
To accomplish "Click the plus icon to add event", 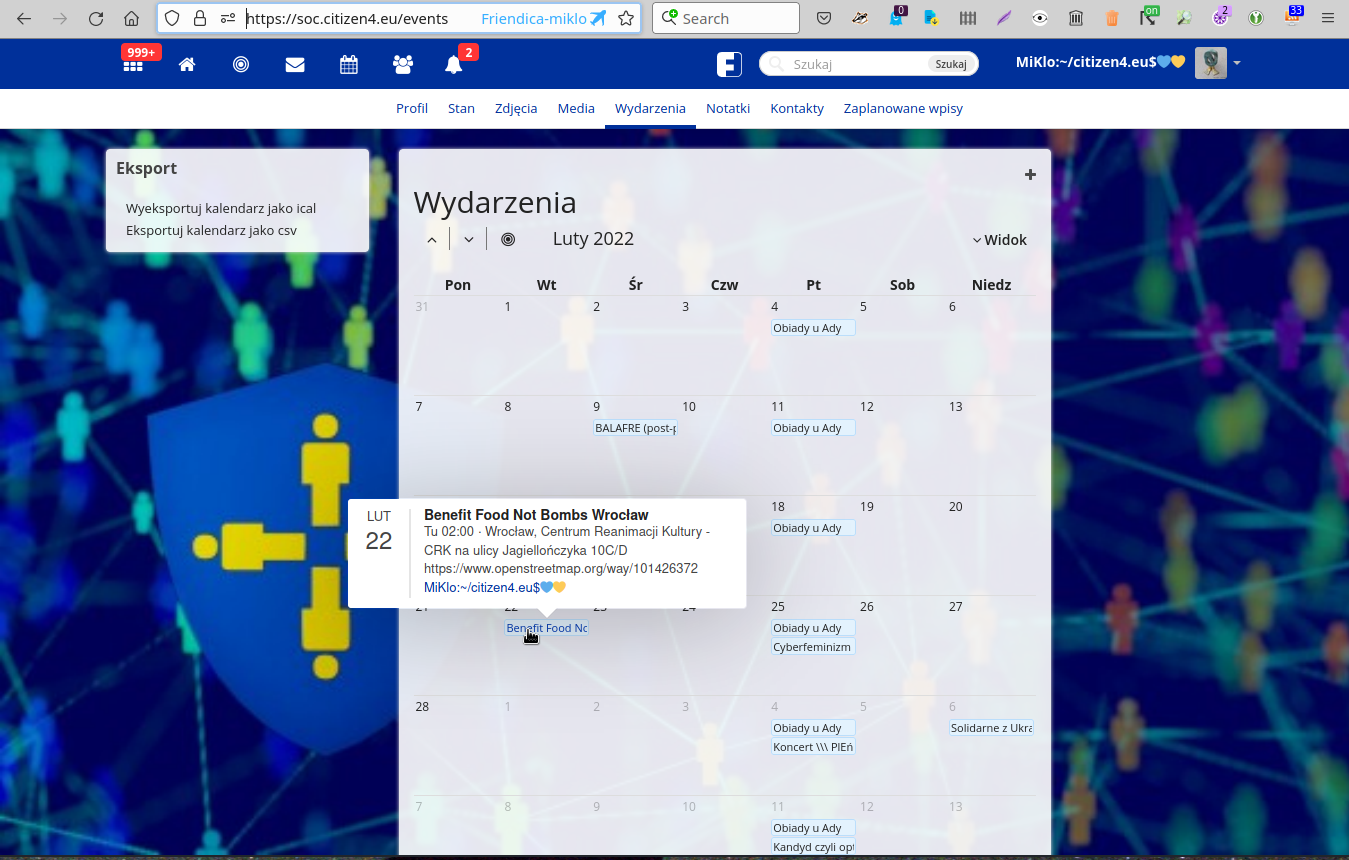I will [x=1030, y=175].
